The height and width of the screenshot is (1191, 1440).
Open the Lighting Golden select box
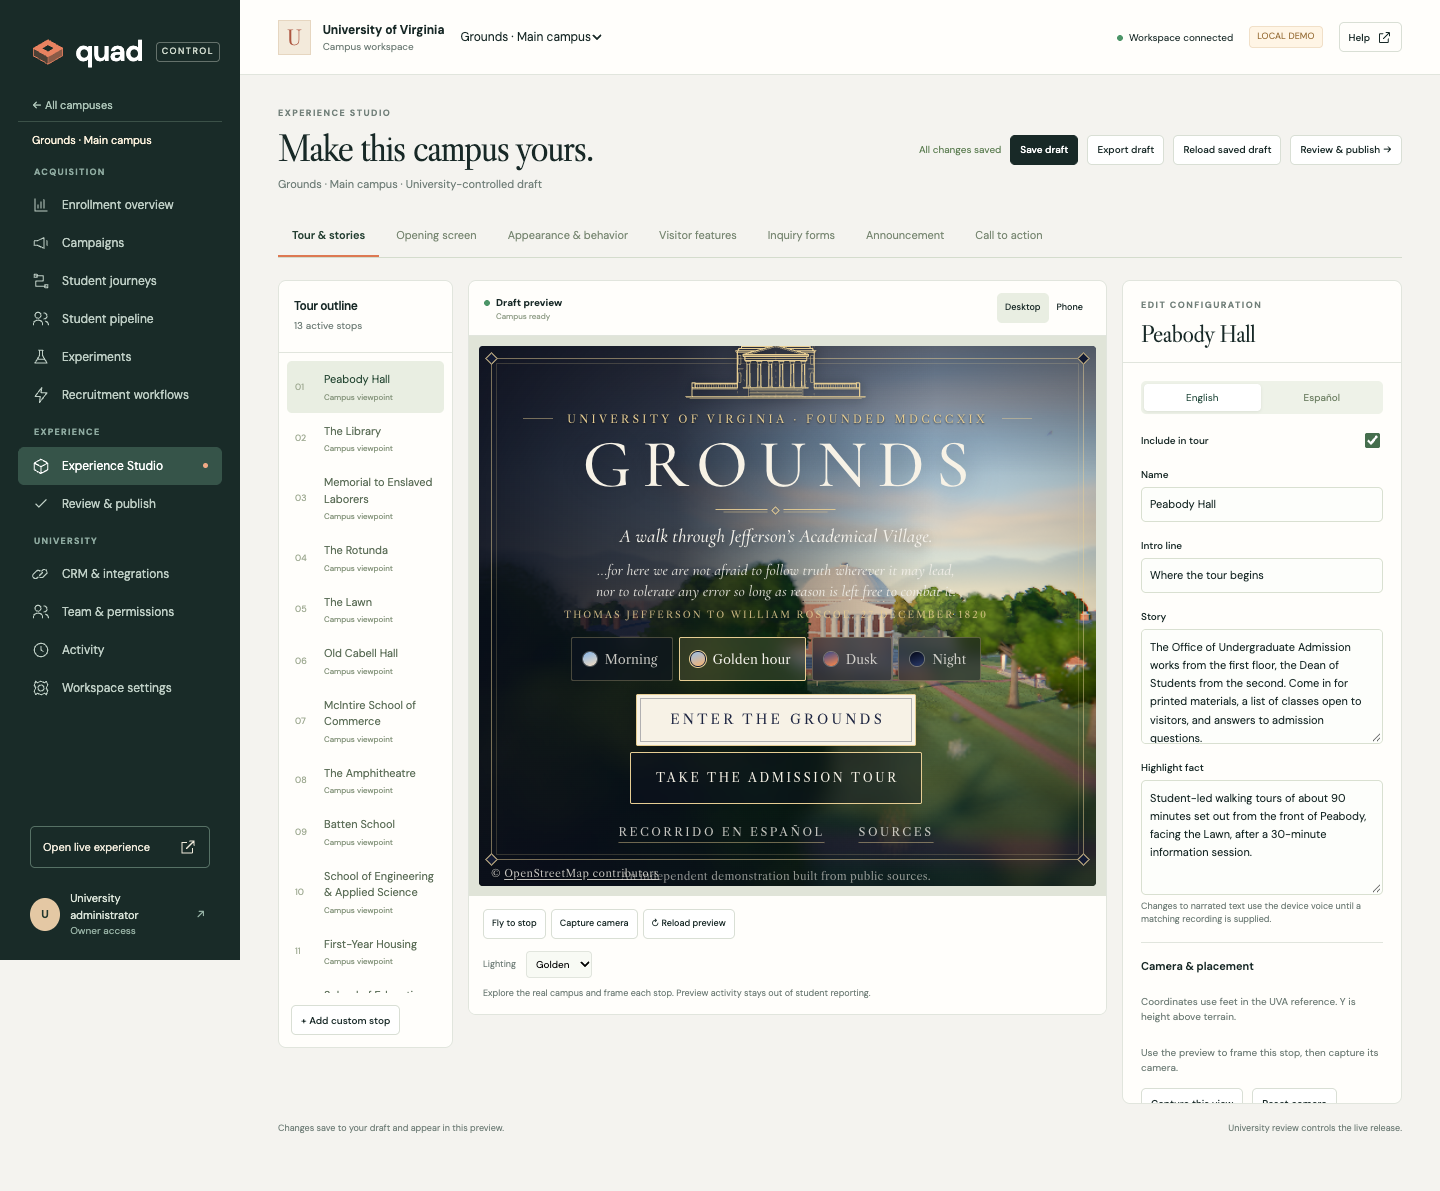559,965
